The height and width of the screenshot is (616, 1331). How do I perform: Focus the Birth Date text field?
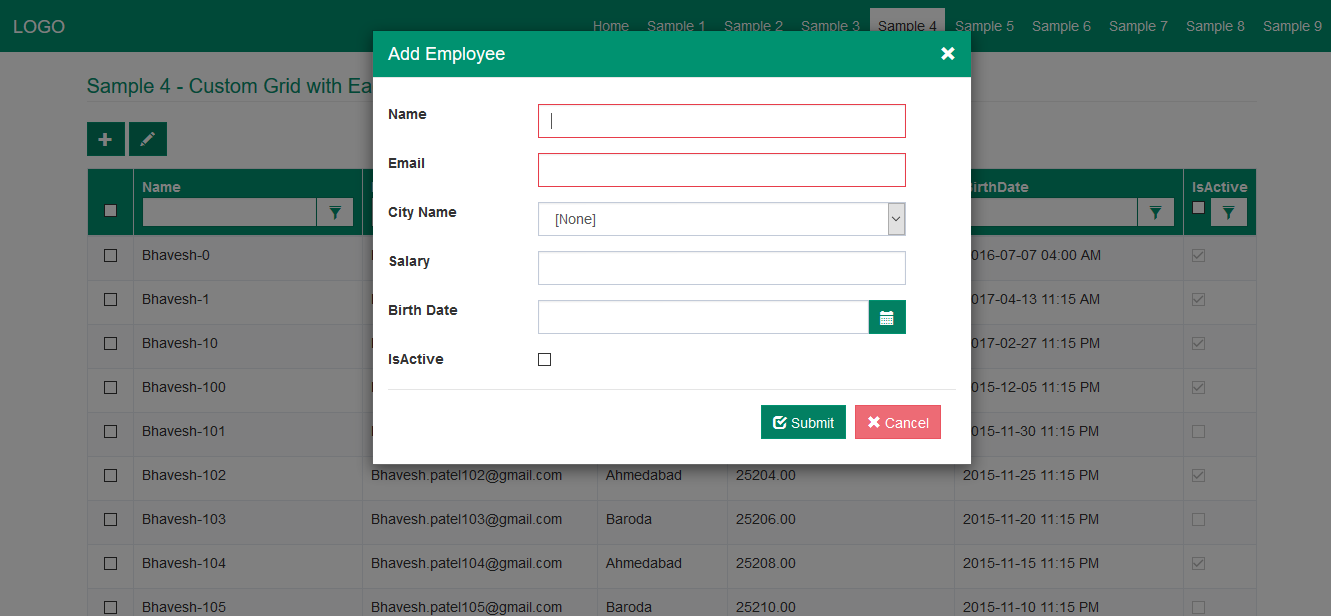(704, 317)
